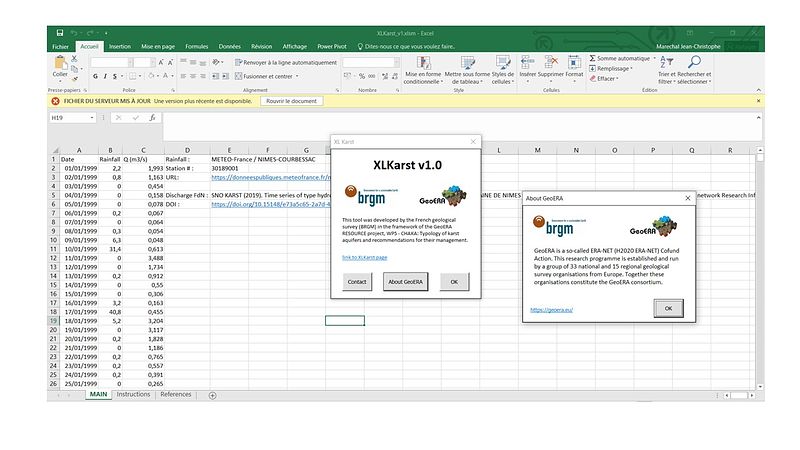Center cell text horizontally

coord(193,76)
